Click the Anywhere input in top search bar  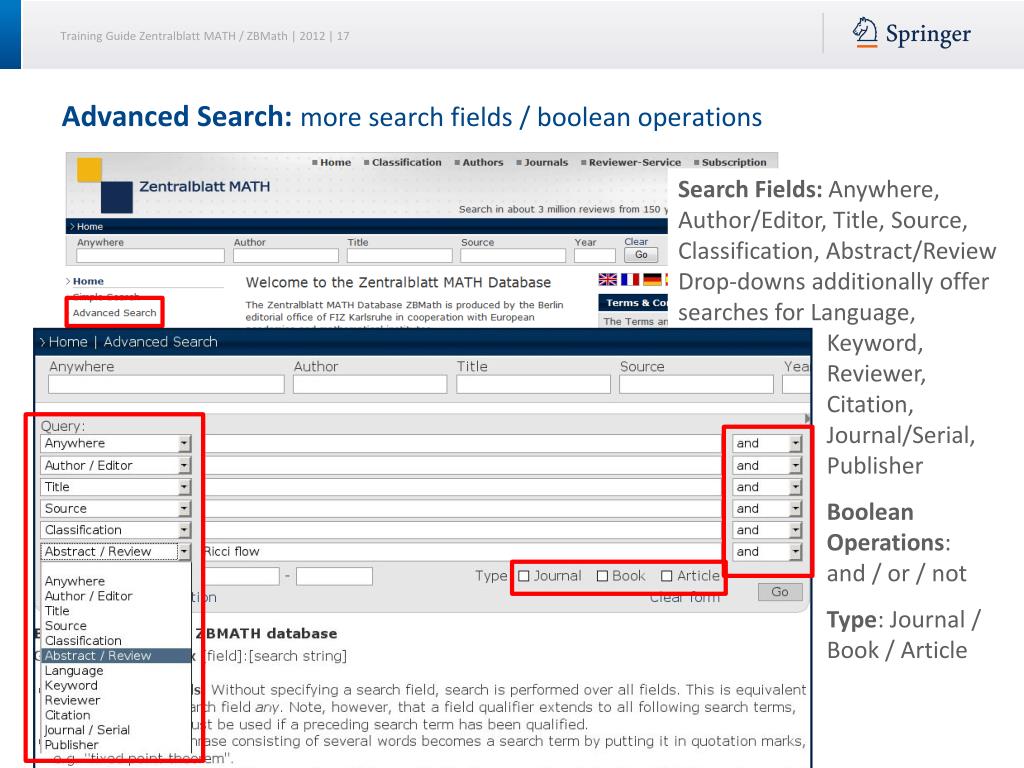pyautogui.click(x=150, y=256)
